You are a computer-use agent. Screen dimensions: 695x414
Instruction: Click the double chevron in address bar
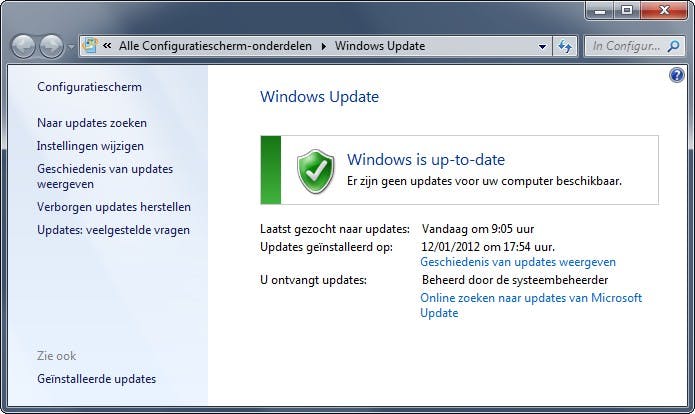[x=107, y=46]
